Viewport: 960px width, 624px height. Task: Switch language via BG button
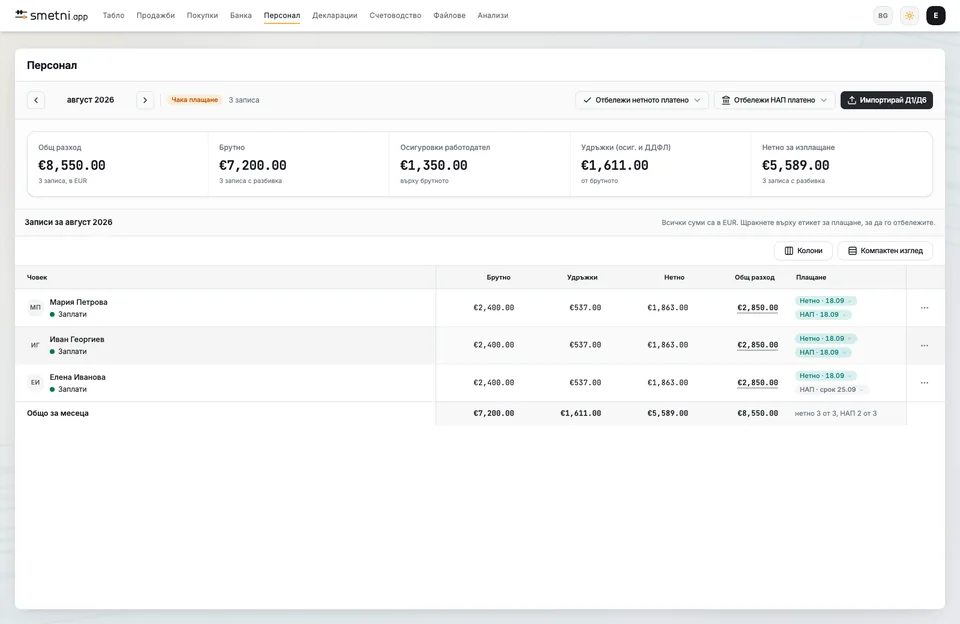pyautogui.click(x=883, y=16)
